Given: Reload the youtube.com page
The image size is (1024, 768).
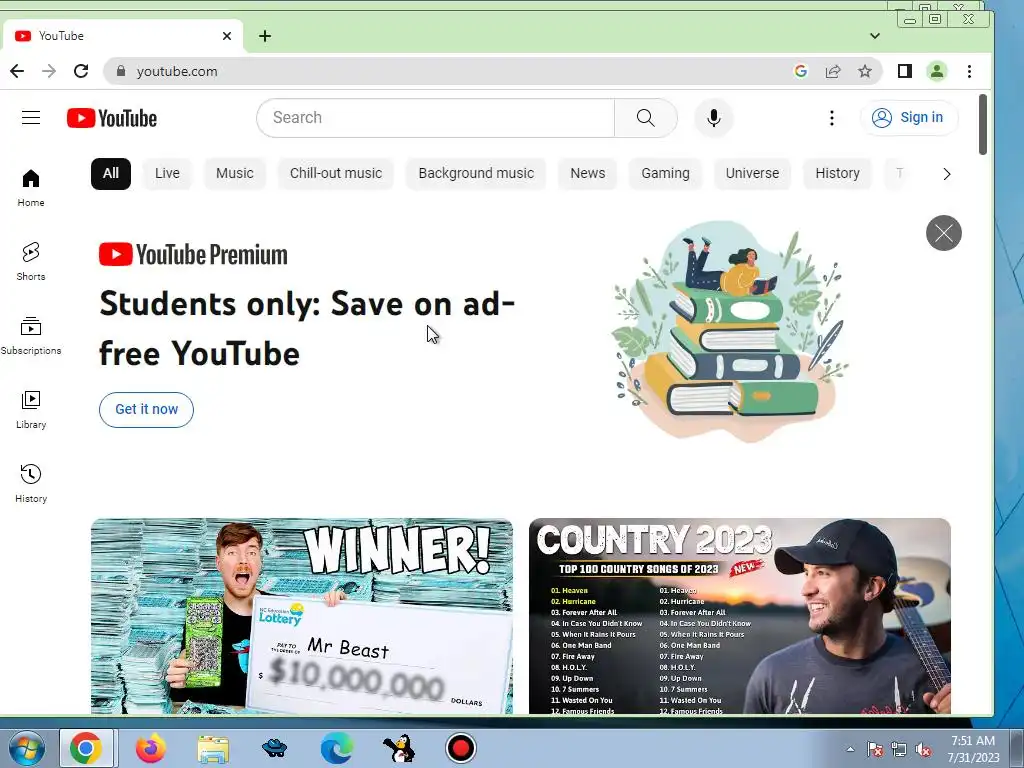Looking at the screenshot, I should (81, 71).
